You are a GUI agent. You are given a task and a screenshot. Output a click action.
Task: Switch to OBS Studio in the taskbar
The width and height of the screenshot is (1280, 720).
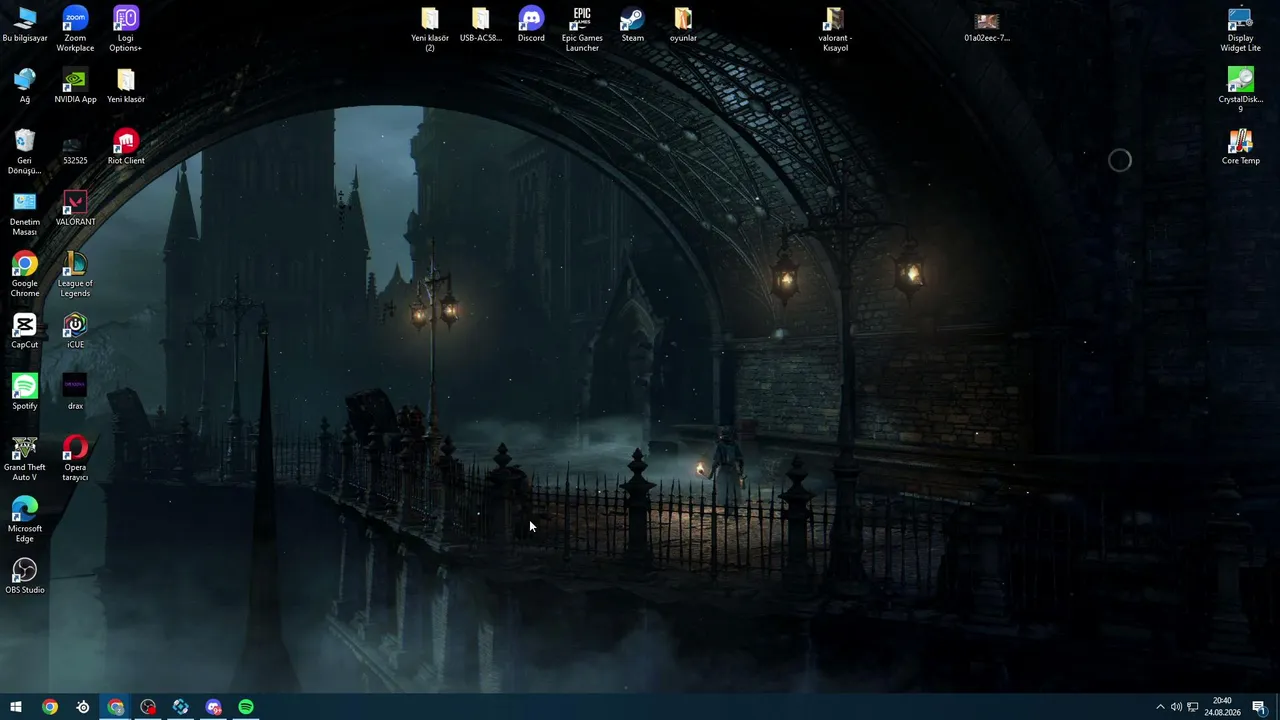pyautogui.click(x=148, y=707)
